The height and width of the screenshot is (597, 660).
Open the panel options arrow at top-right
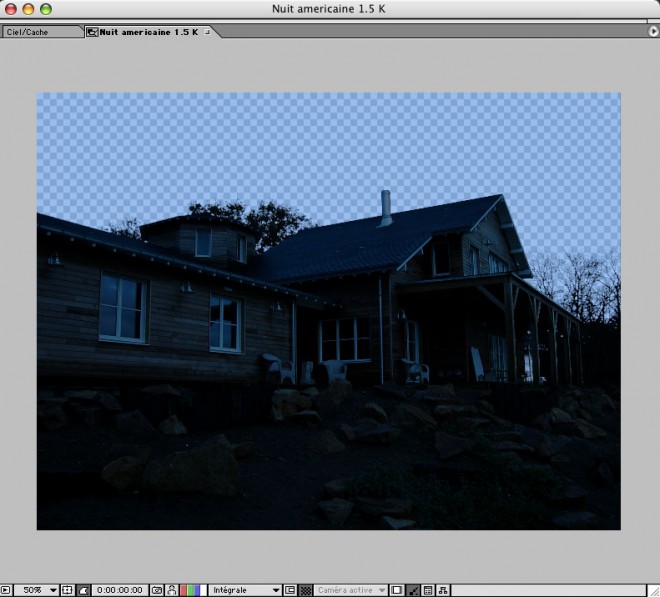(653, 32)
